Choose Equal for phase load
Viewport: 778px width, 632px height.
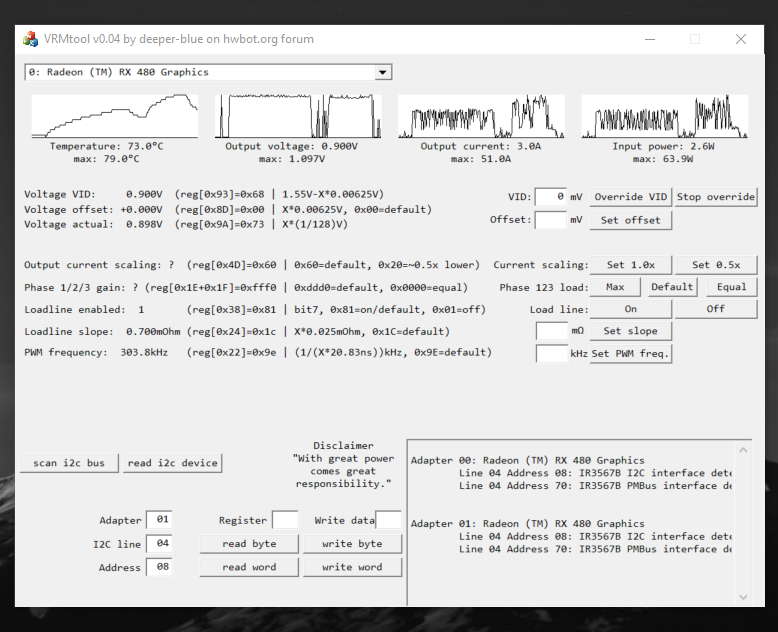732,287
